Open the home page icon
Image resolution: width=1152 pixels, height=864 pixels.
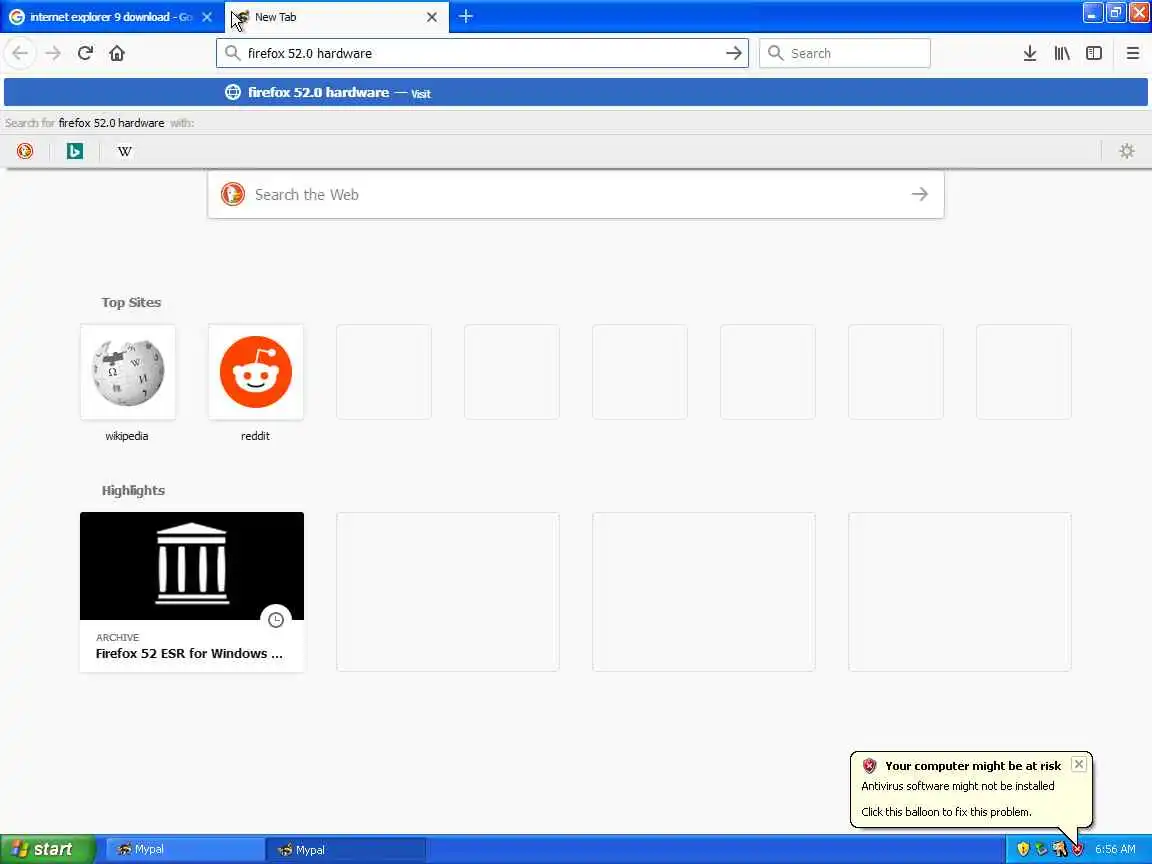pos(117,53)
